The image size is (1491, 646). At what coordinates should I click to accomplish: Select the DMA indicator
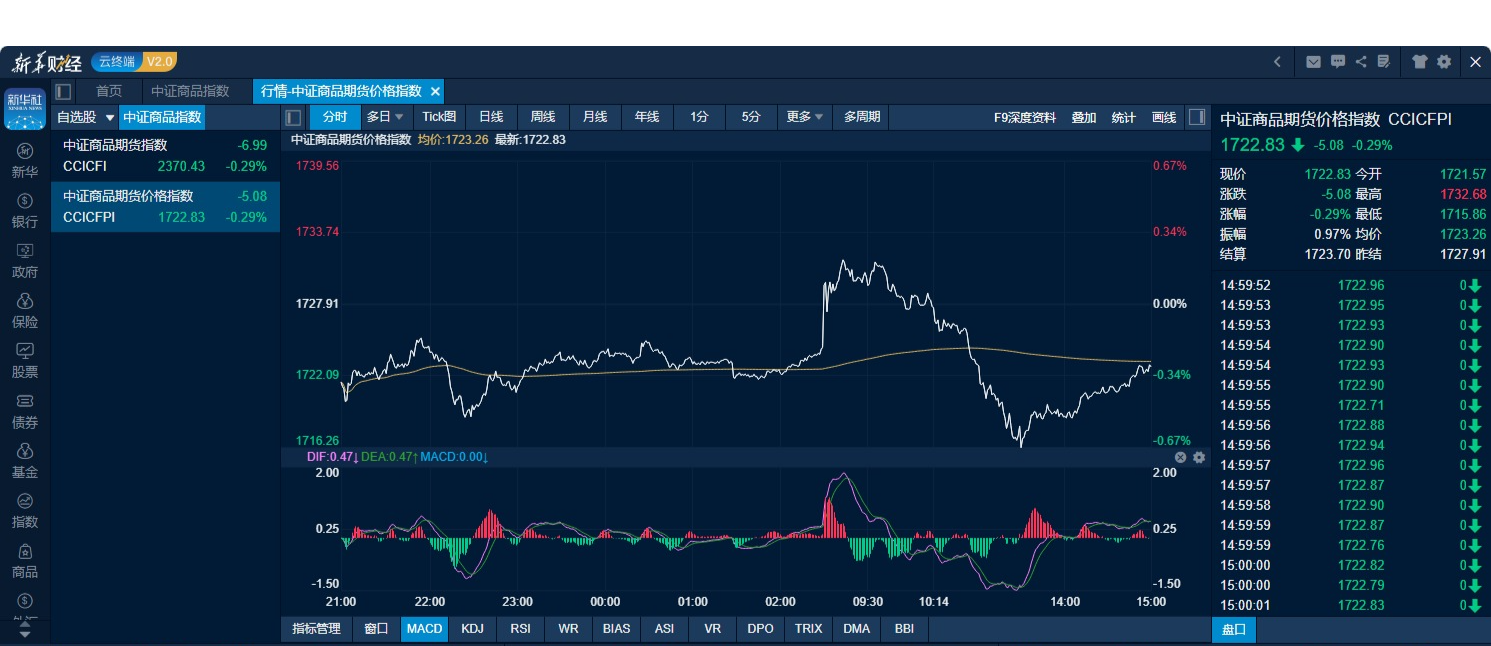(856, 629)
